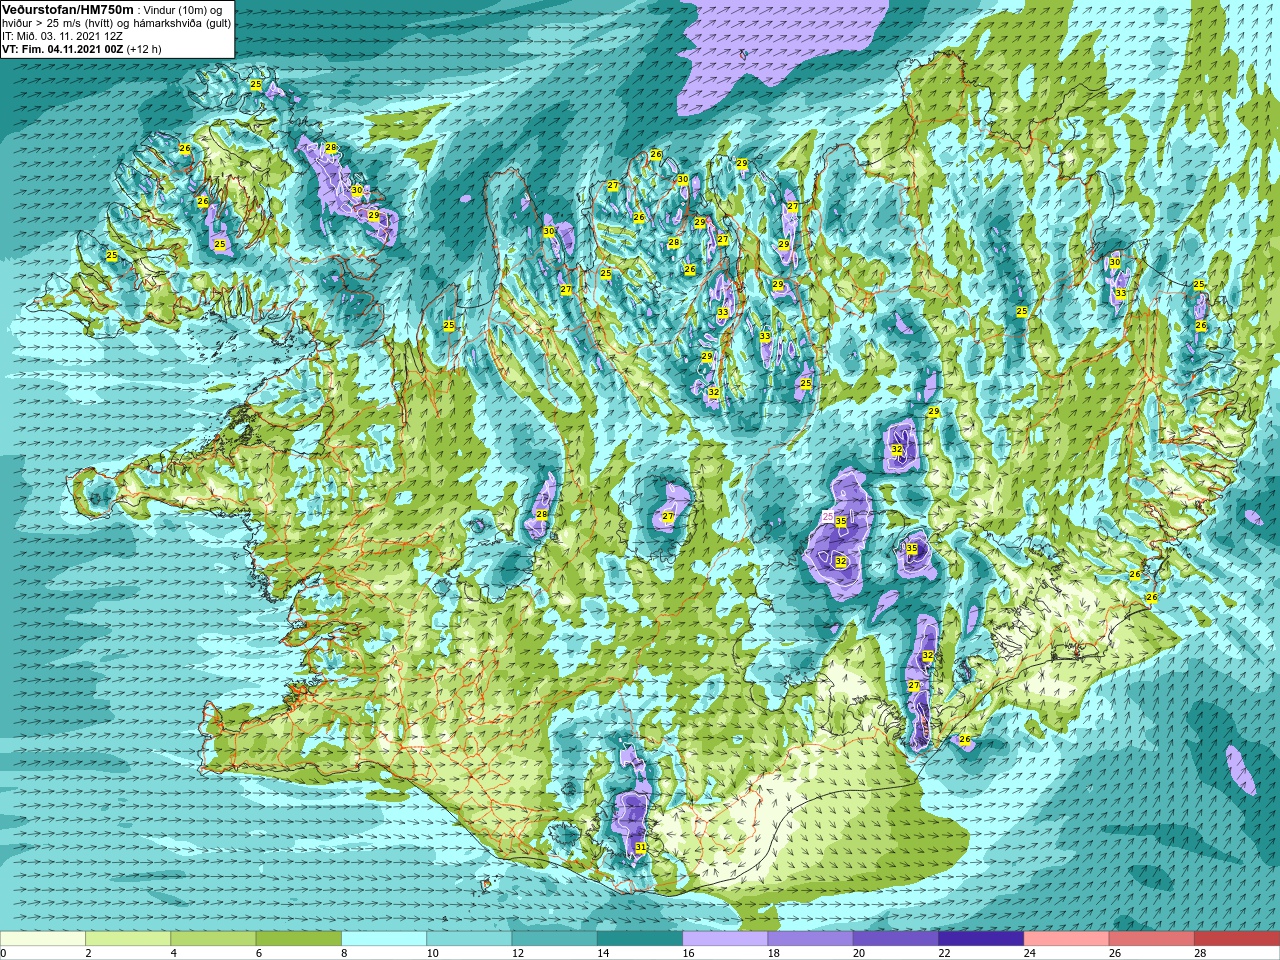
Task: Select the 4–6 m/s green legend swatch
Action: click(213, 939)
